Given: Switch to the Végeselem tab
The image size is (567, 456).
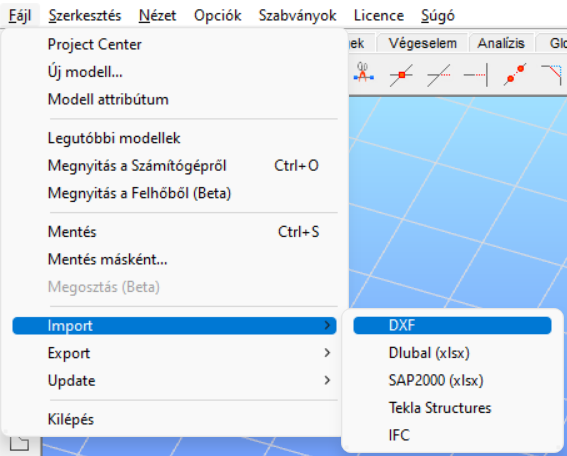Looking at the screenshot, I should [x=422, y=43].
